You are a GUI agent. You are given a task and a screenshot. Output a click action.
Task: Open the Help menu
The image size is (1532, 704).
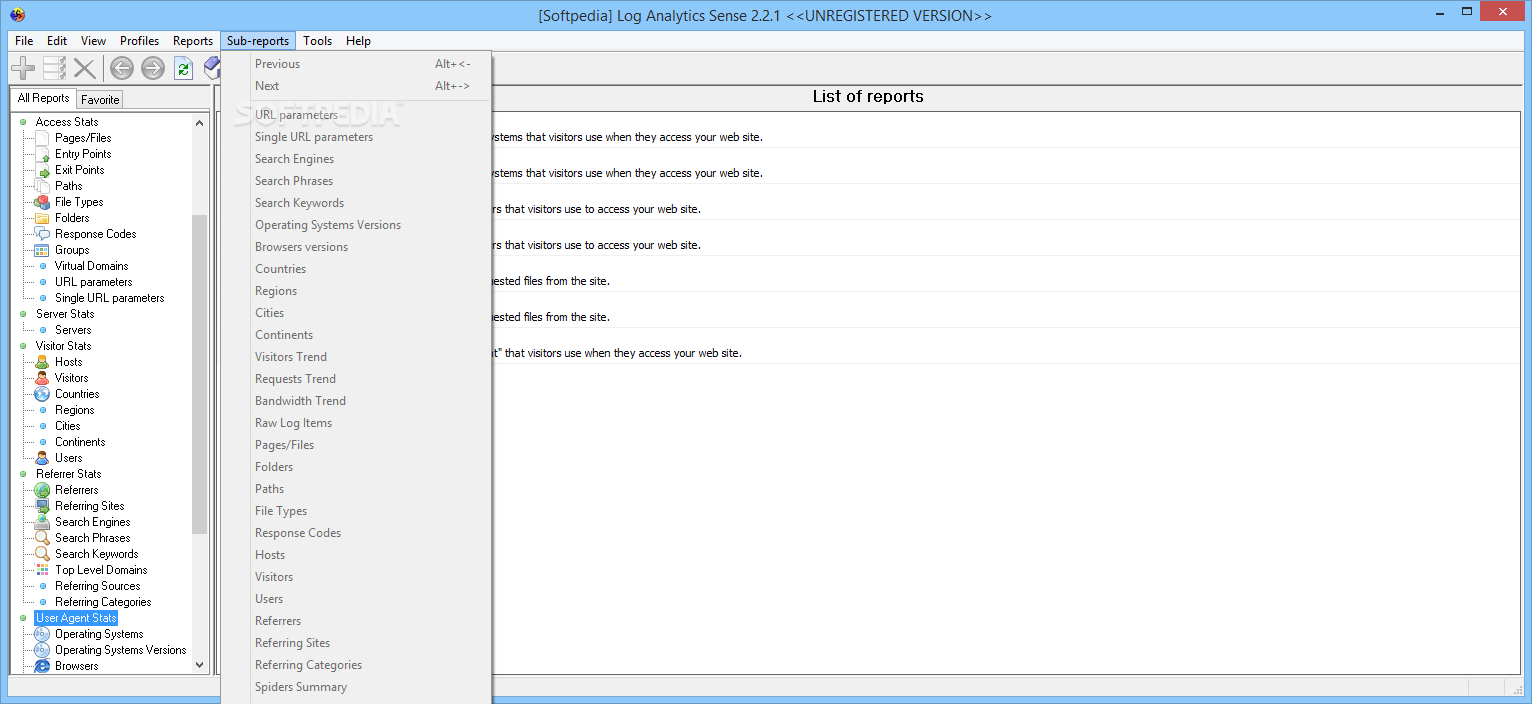[358, 41]
